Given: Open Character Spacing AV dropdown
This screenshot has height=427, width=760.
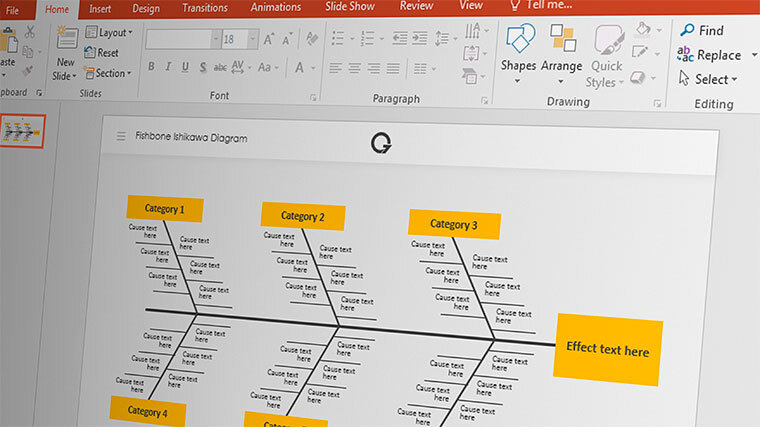Looking at the screenshot, I should point(241,67).
